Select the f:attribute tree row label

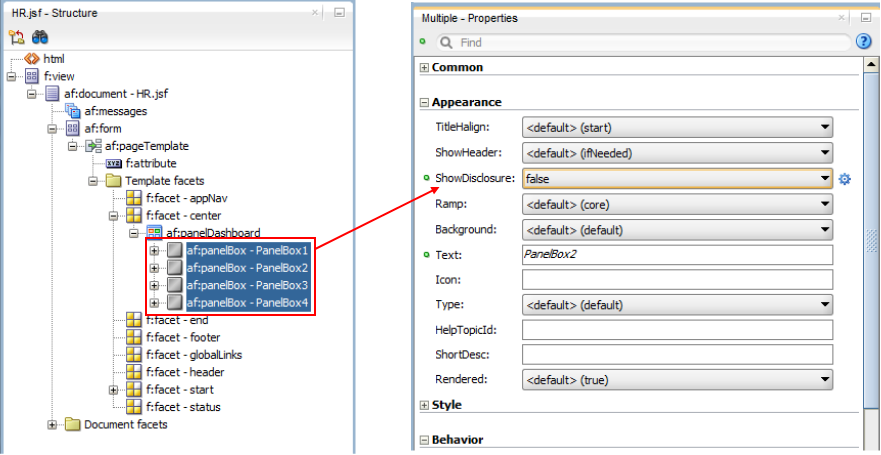click(151, 163)
